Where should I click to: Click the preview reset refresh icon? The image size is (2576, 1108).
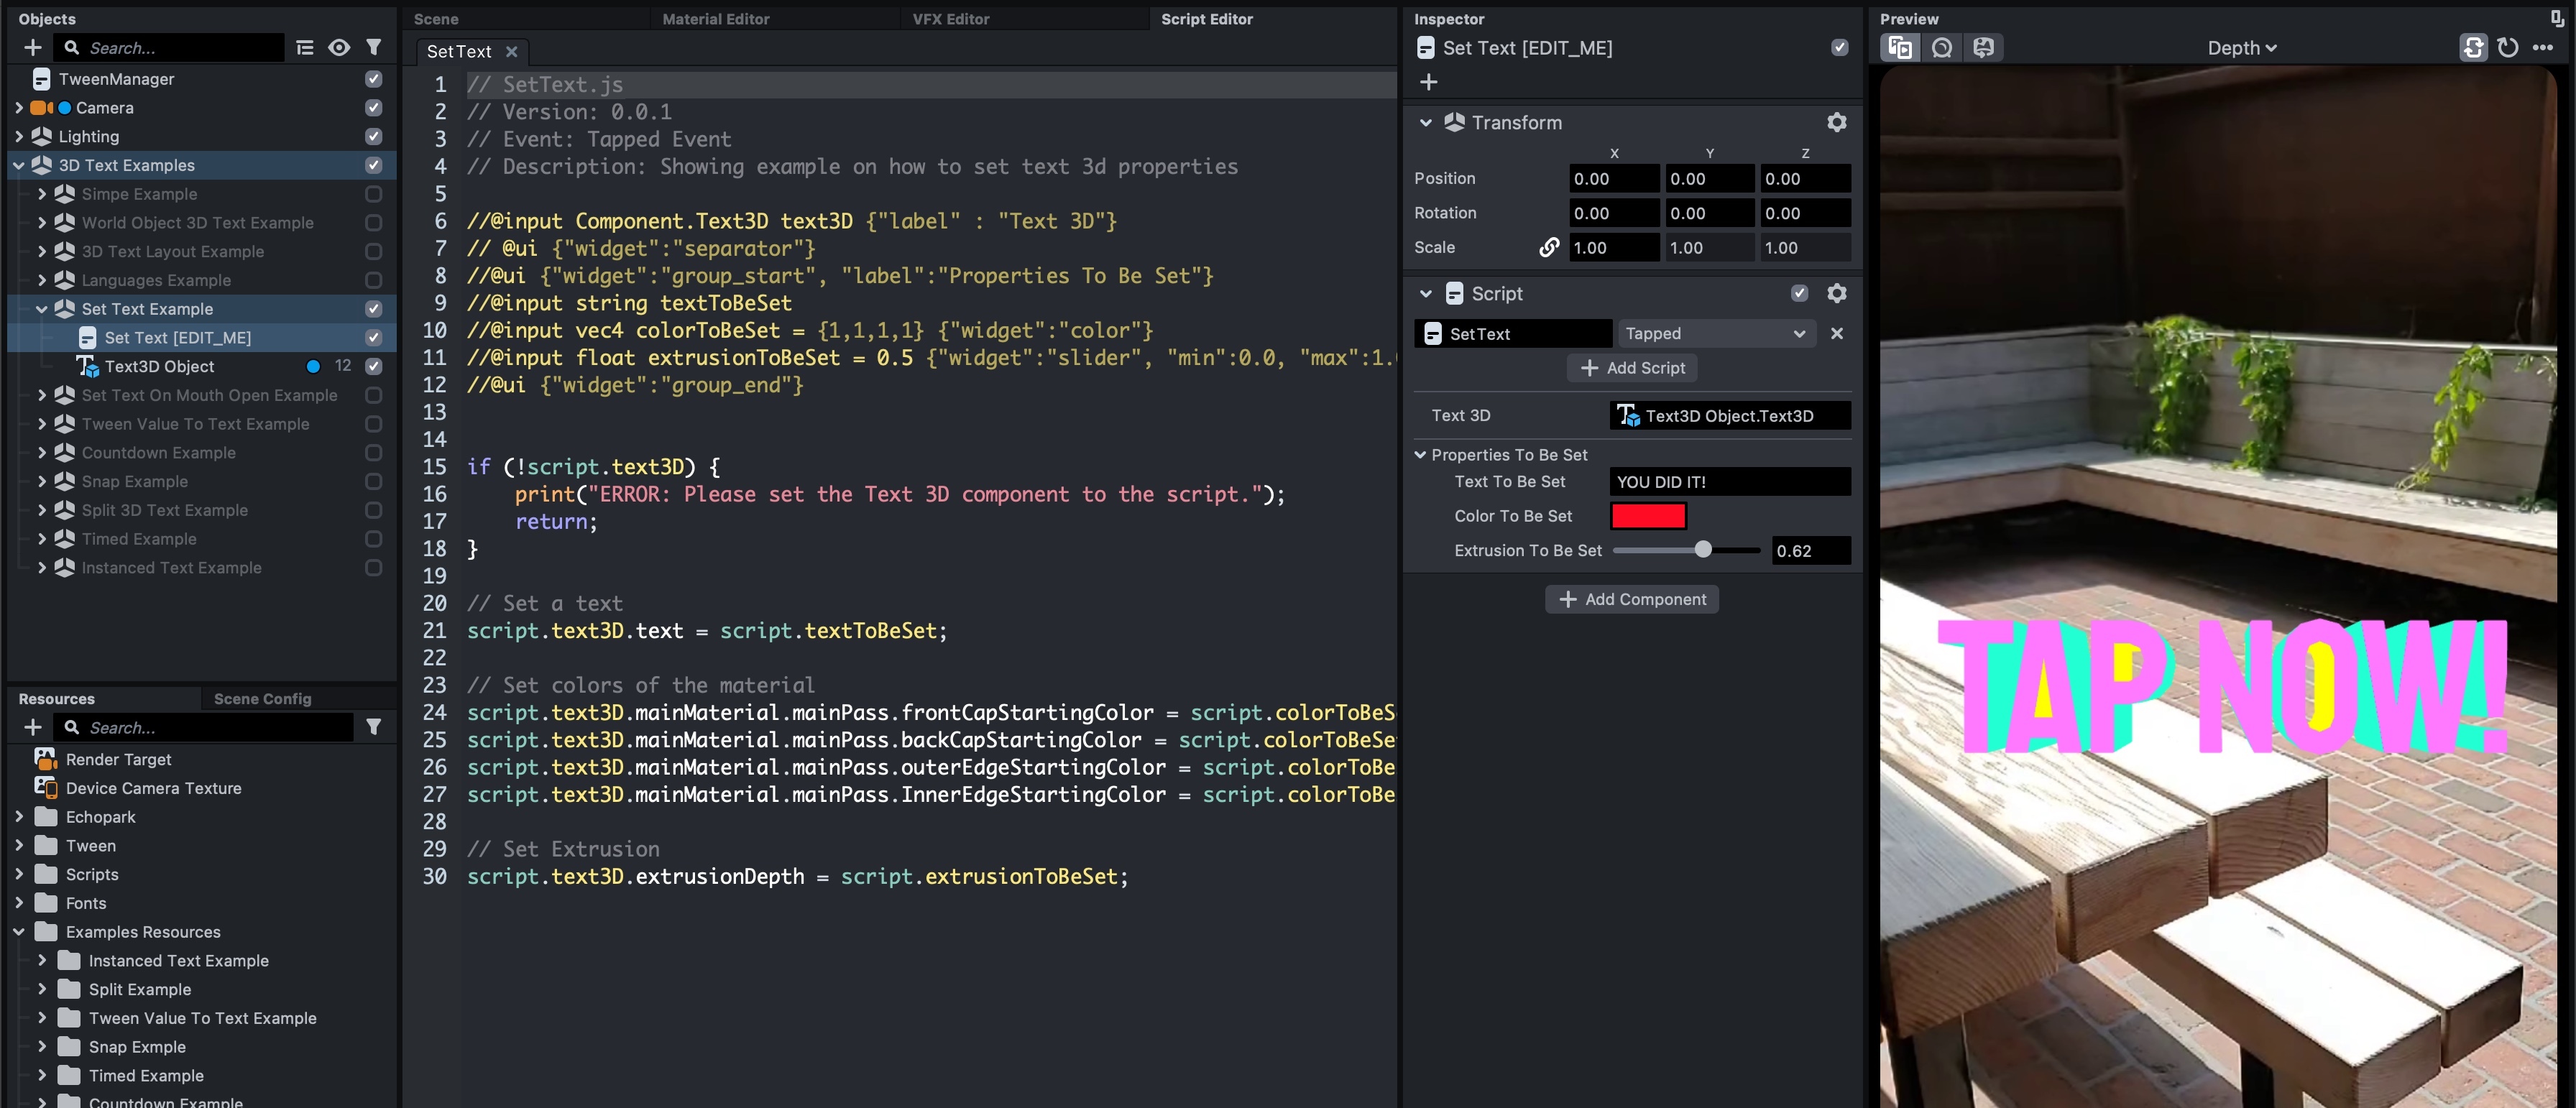[x=2507, y=48]
